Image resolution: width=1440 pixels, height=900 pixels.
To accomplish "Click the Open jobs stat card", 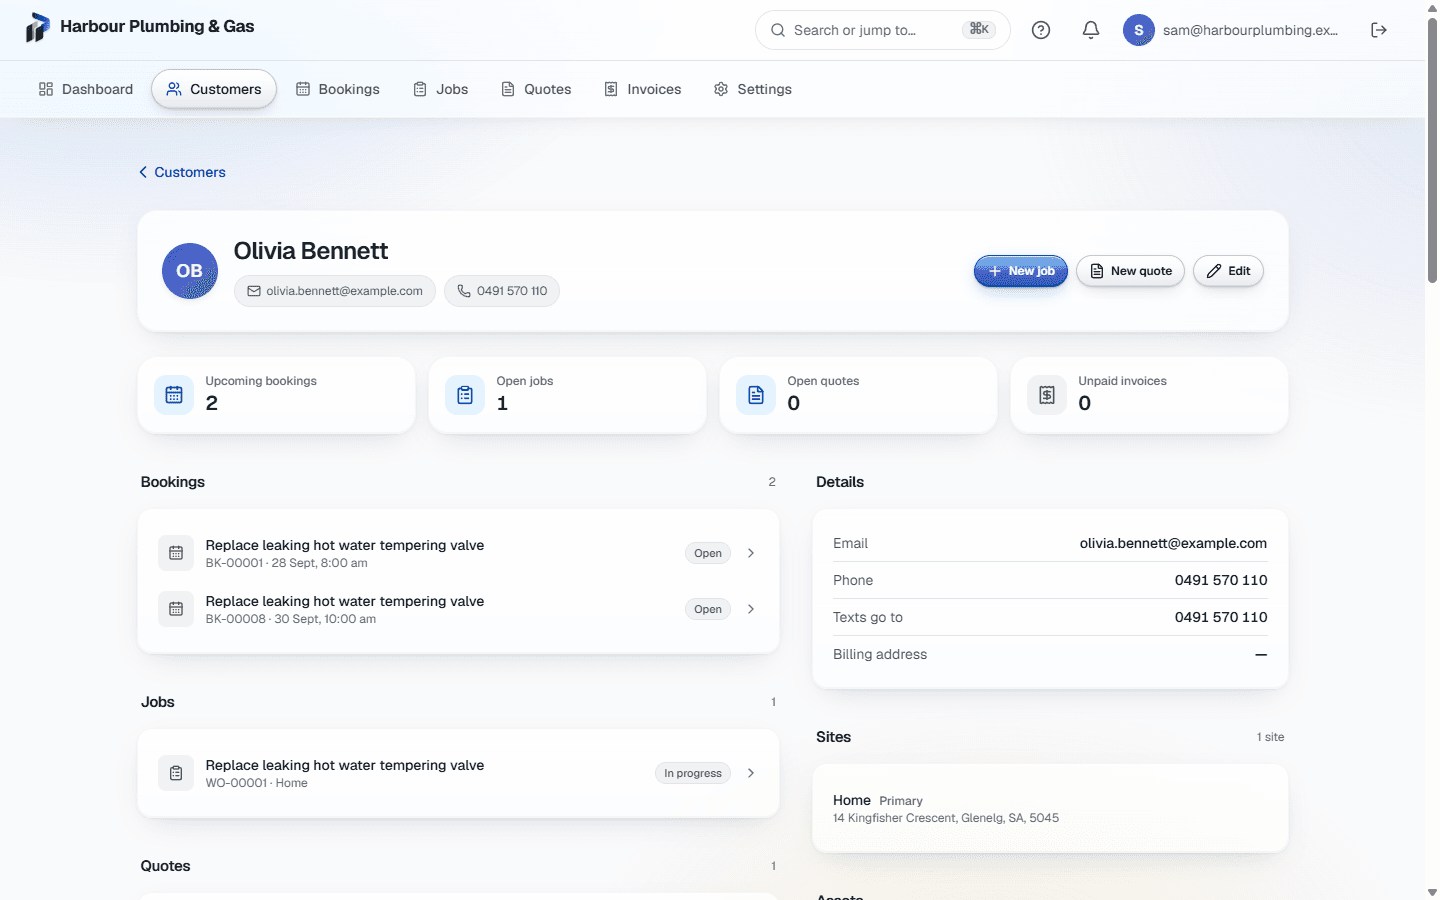I will click(567, 395).
